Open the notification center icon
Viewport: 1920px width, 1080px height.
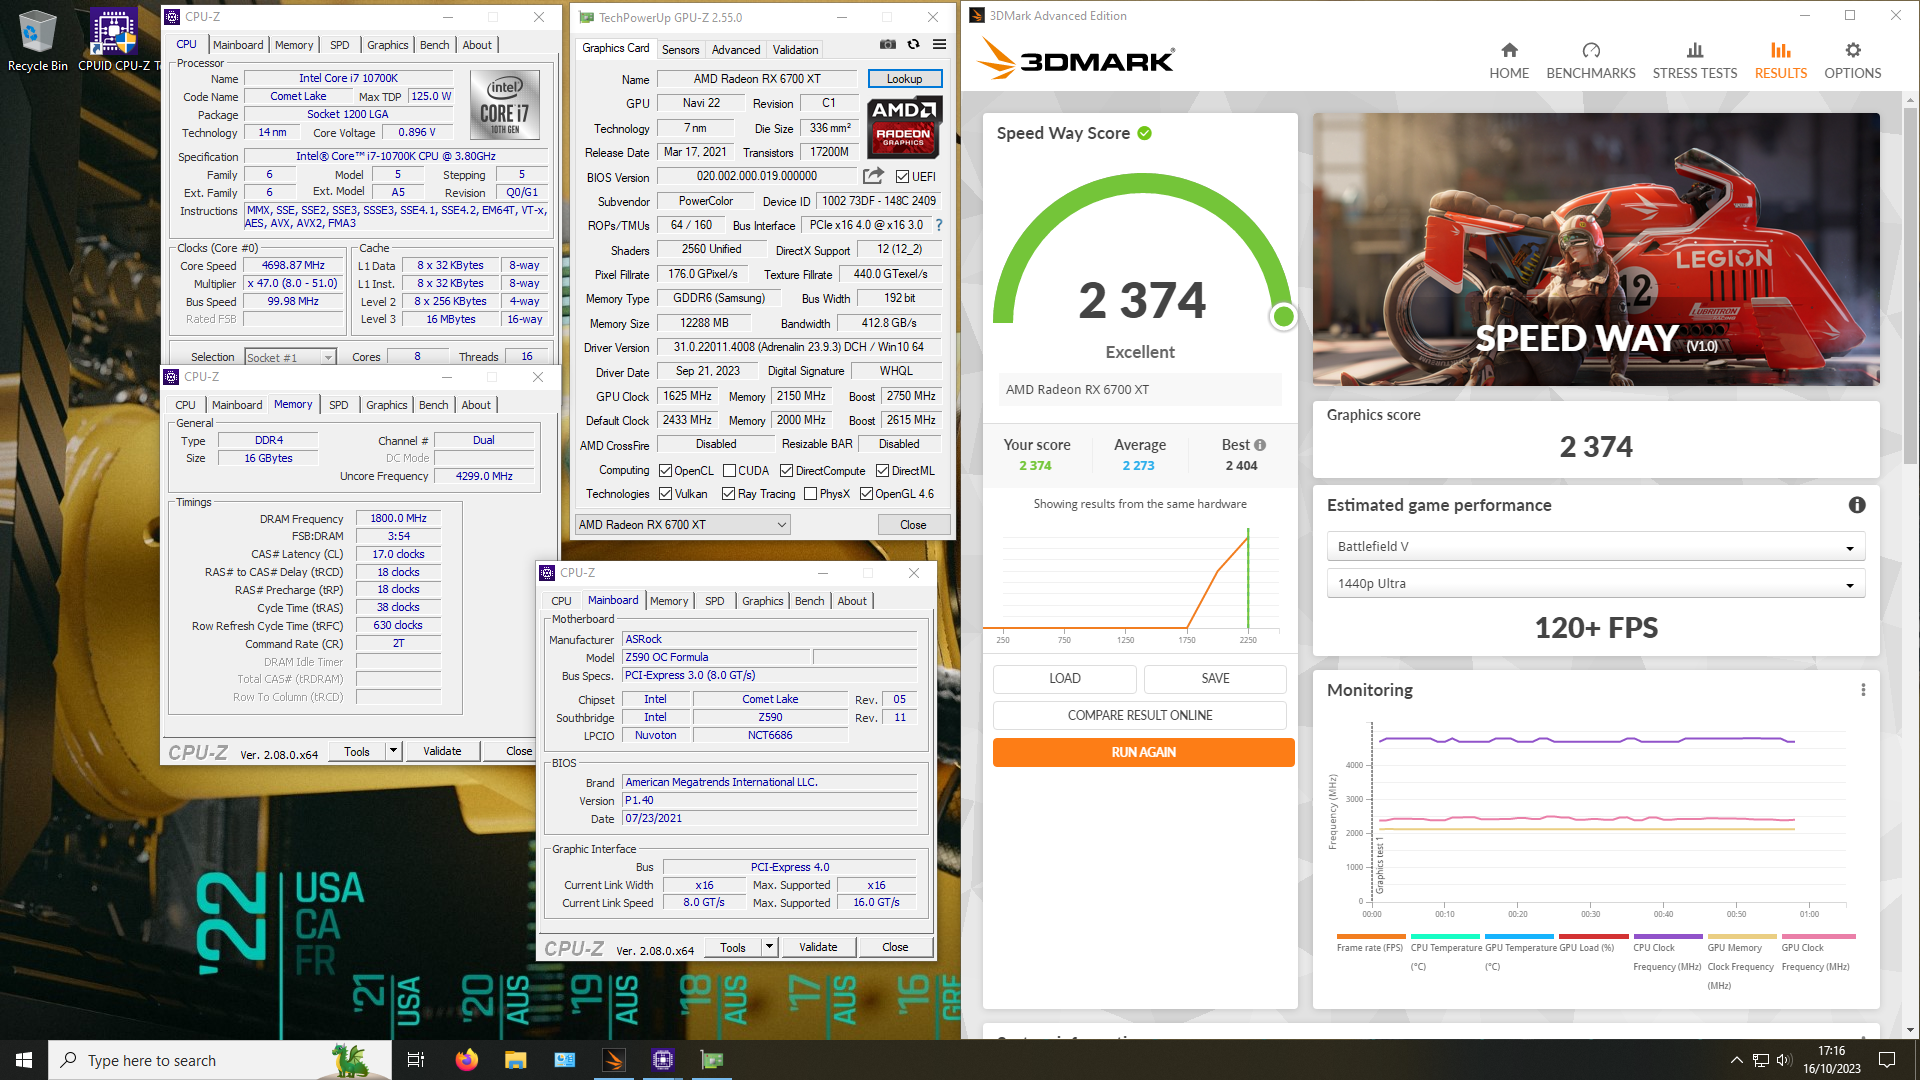pyautogui.click(x=1887, y=1060)
